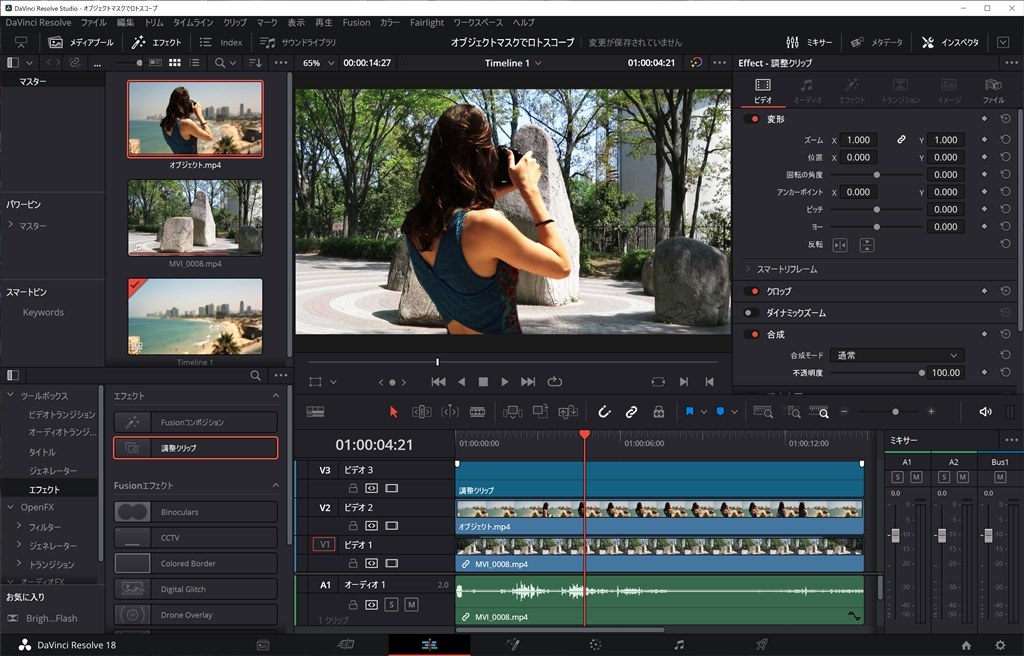Open the Sound Library panel
Viewport: 1024px width, 656px height.
[x=298, y=42]
